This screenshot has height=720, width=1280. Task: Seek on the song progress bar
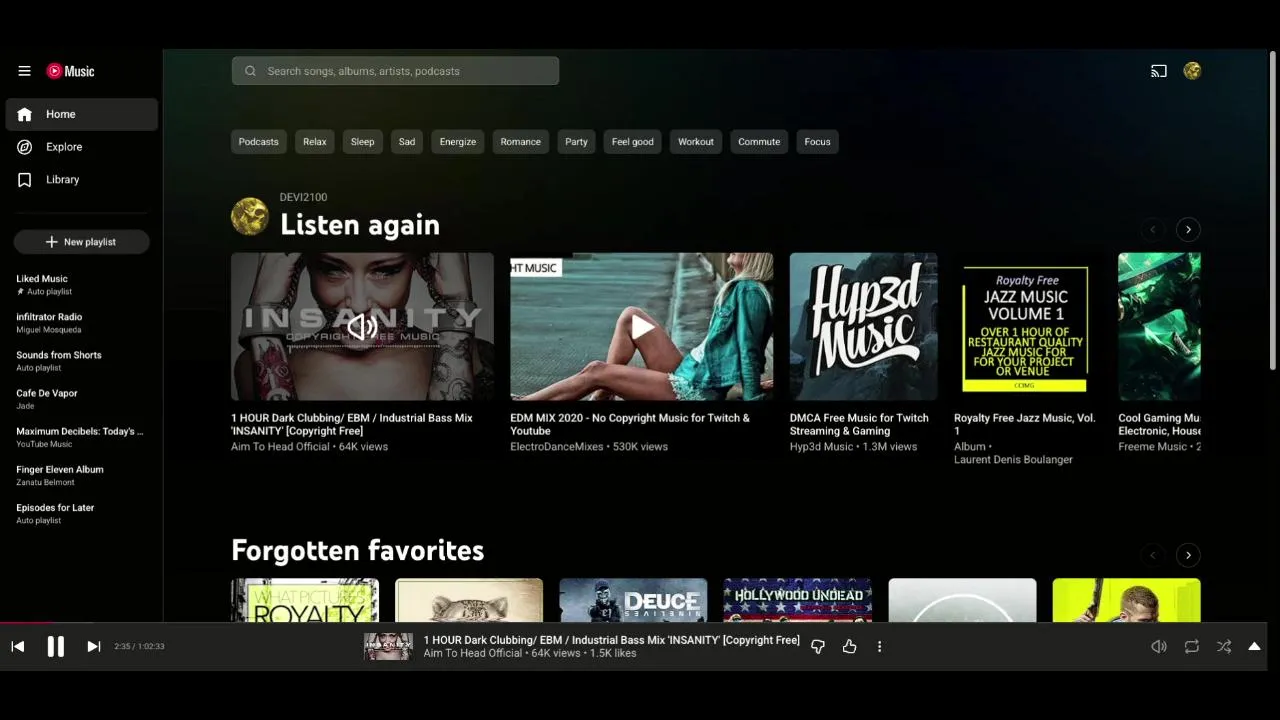633,623
